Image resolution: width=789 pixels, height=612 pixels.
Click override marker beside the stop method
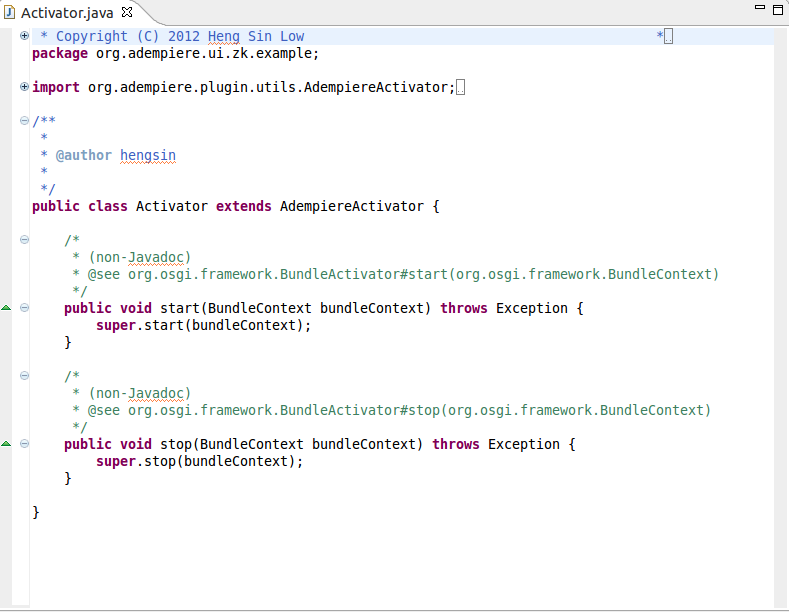pyautogui.click(x=7, y=444)
